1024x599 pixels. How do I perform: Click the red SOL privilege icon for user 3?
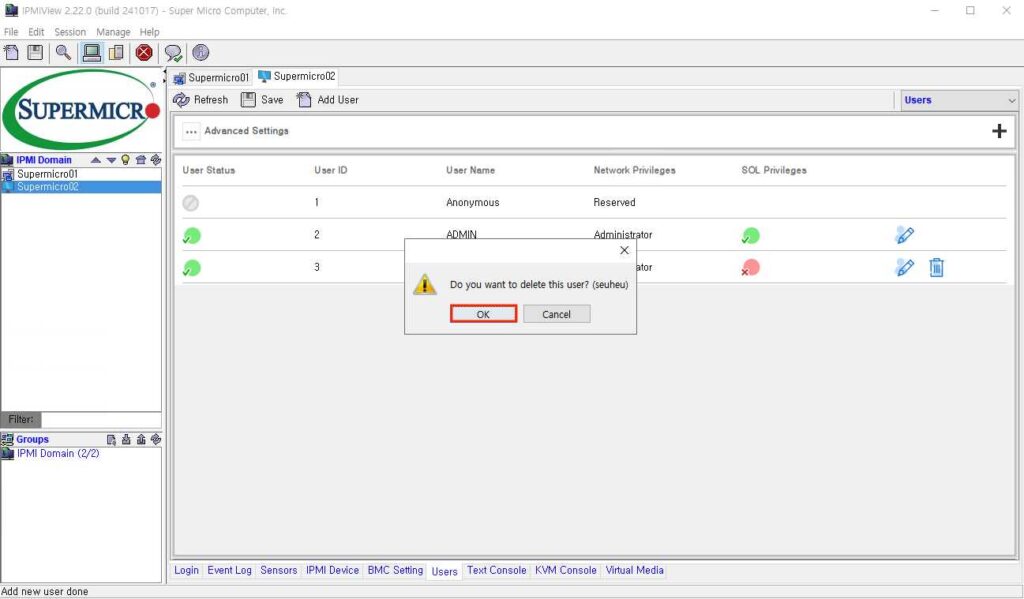(x=750, y=268)
